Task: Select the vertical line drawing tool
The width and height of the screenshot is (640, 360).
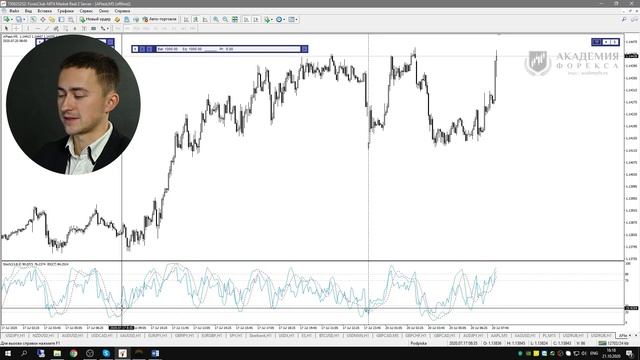Action: click(28, 28)
